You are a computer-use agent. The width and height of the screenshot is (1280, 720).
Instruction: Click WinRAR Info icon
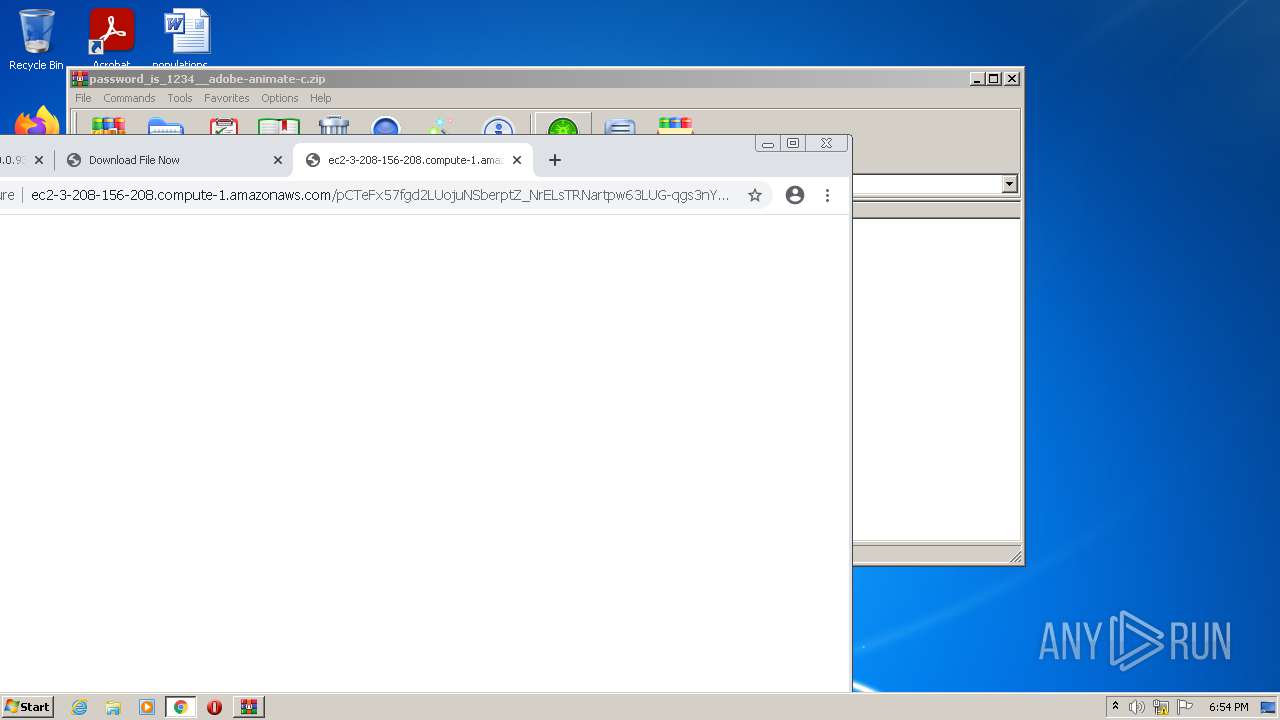pos(498,126)
